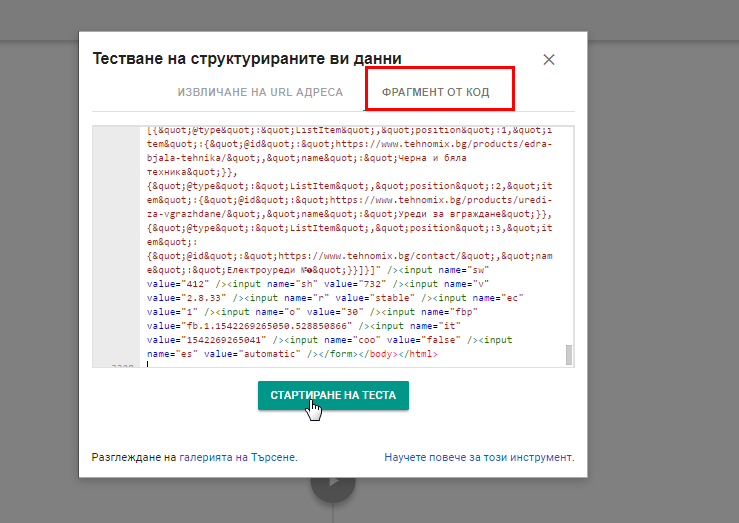
Task: Click the empty last line of code editor
Action: coord(300,365)
